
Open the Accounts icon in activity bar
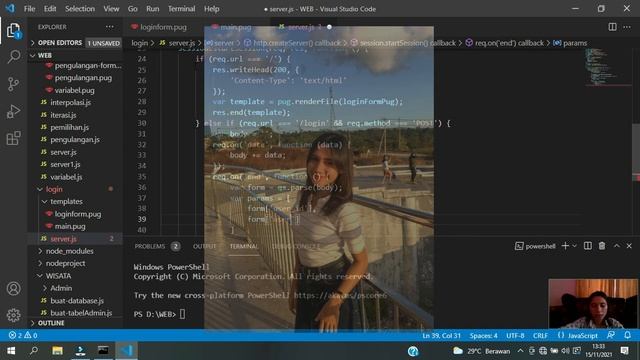tap(13, 289)
